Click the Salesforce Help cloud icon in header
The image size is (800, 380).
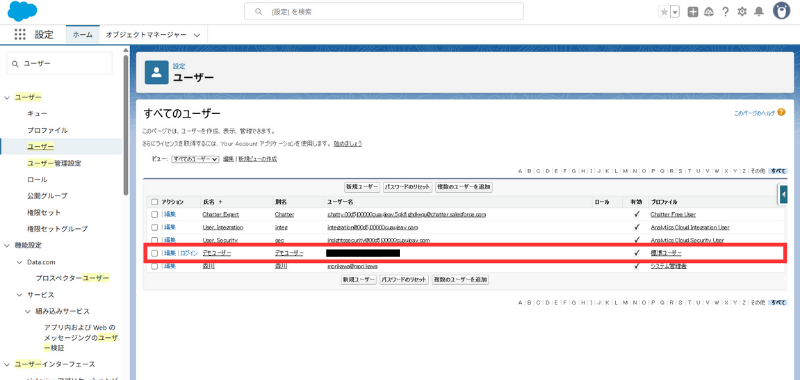[708, 12]
